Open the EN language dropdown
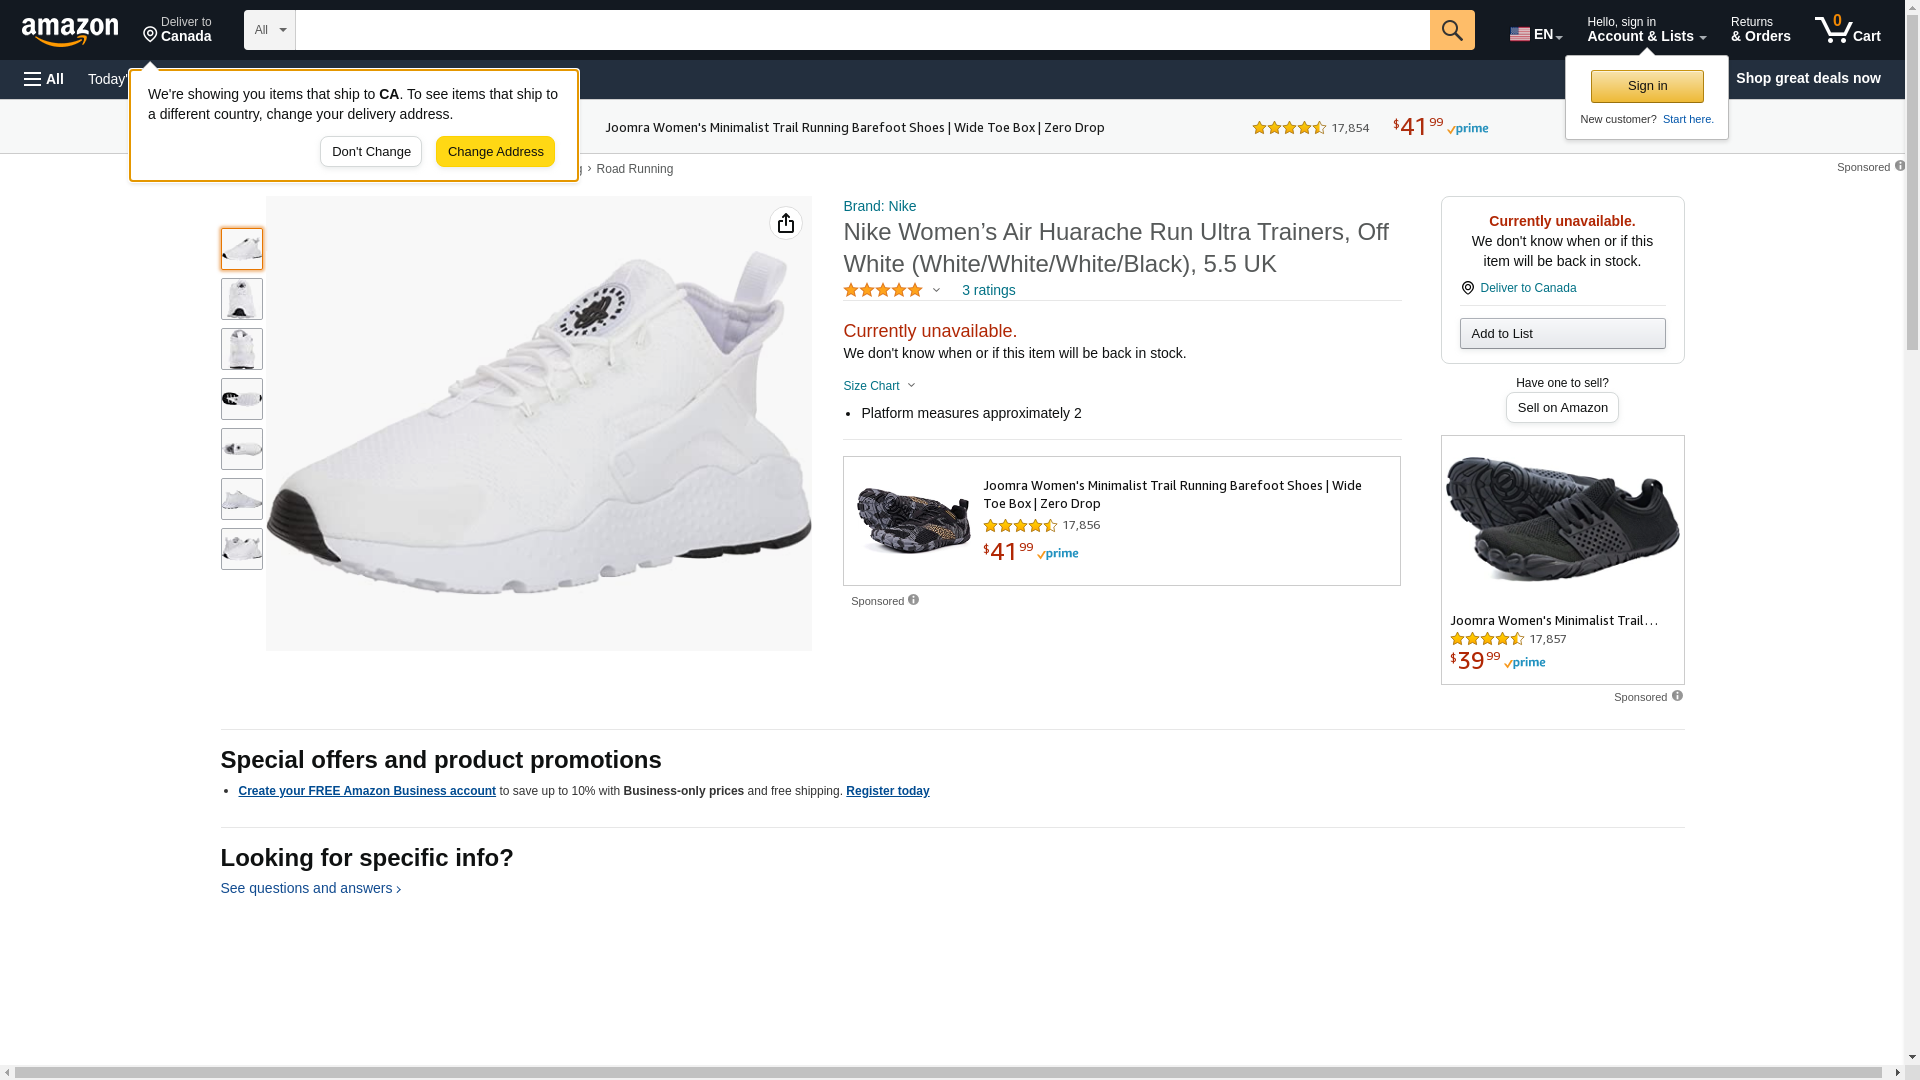This screenshot has height=1080, width=1920. (x=1535, y=34)
